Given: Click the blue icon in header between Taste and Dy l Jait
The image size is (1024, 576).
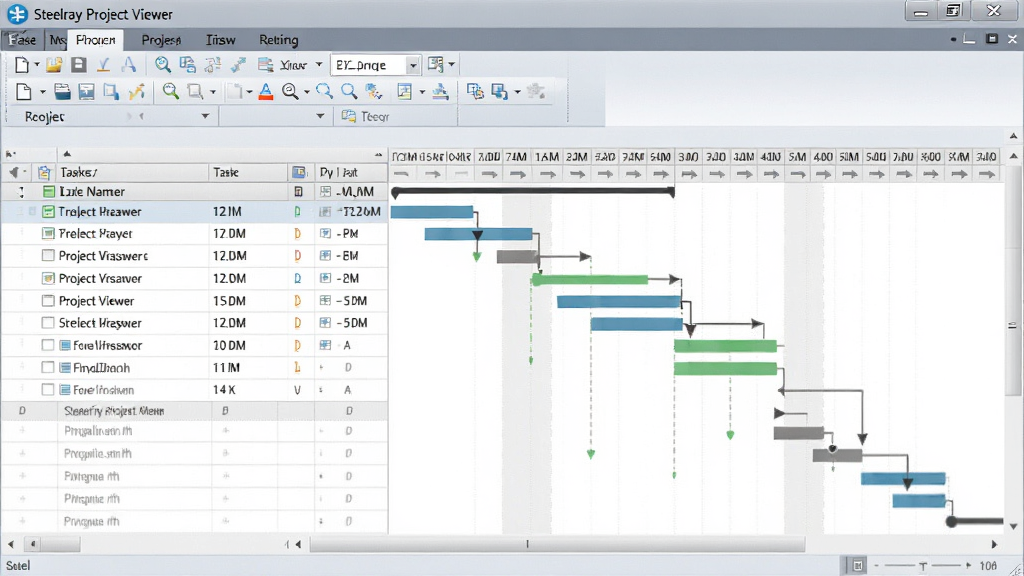Looking at the screenshot, I should [299, 172].
